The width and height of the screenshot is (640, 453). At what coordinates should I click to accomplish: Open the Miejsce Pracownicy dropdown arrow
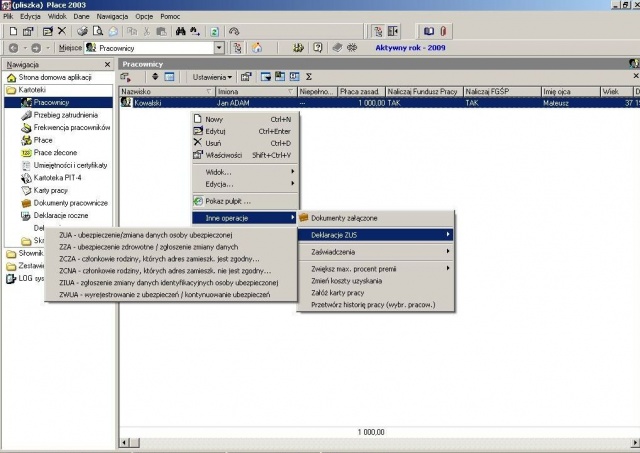point(219,48)
